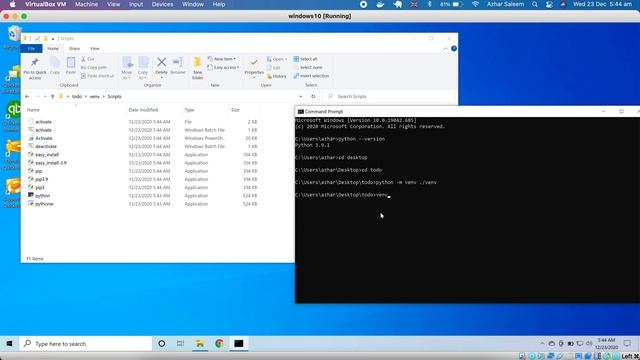The image size is (640, 360).
Task: Click the red Delete X icon
Action: (x=161, y=62)
